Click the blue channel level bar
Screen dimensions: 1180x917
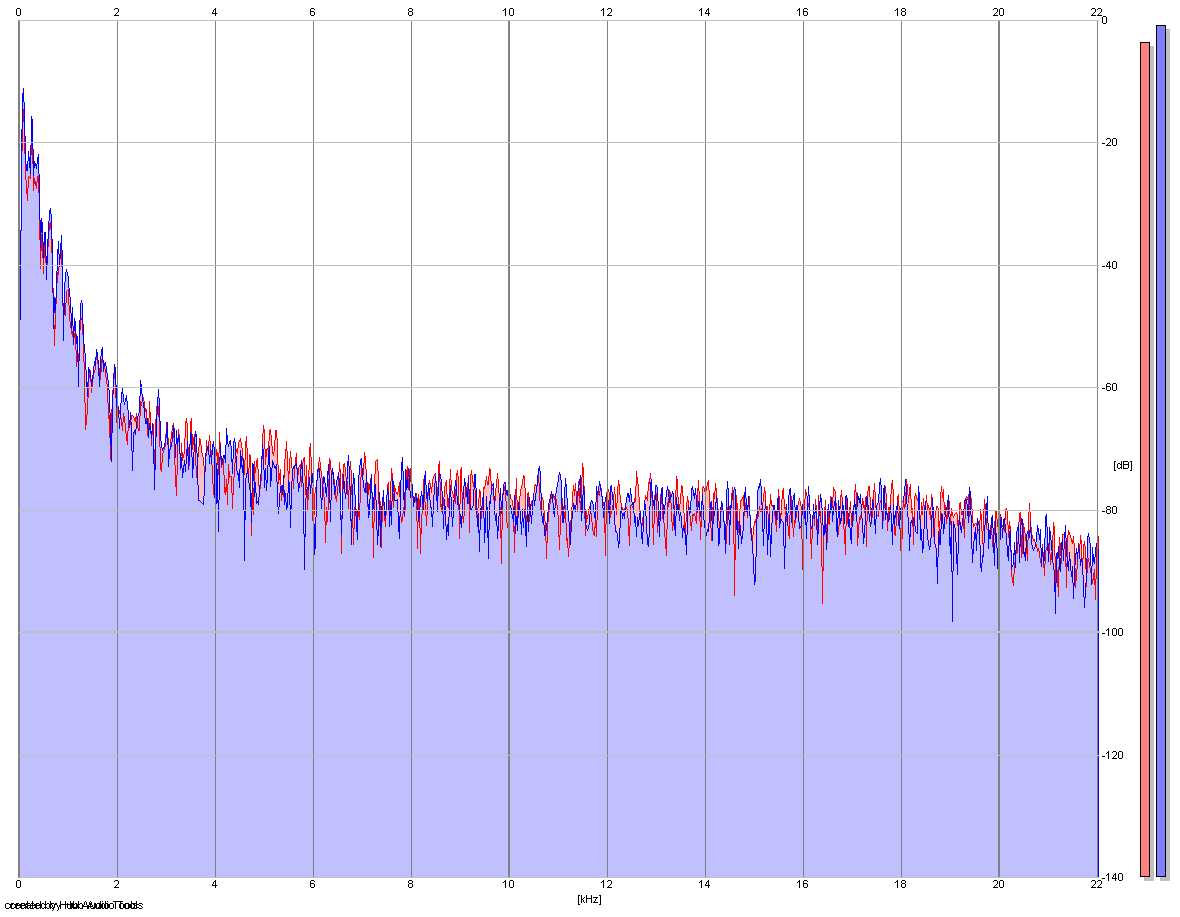[x=1160, y=451]
